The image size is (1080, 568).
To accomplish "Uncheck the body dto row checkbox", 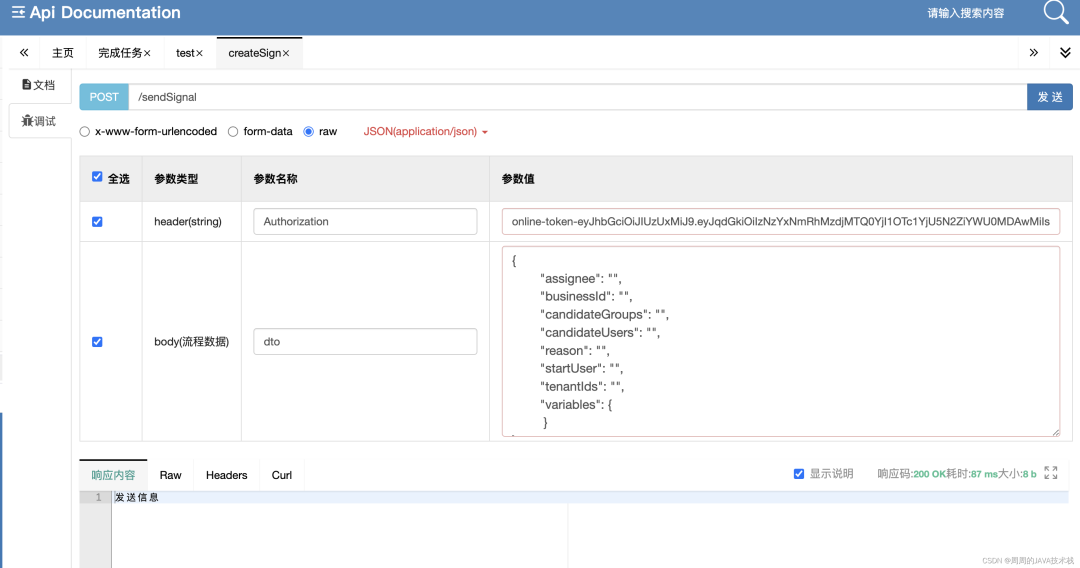I will click(97, 341).
